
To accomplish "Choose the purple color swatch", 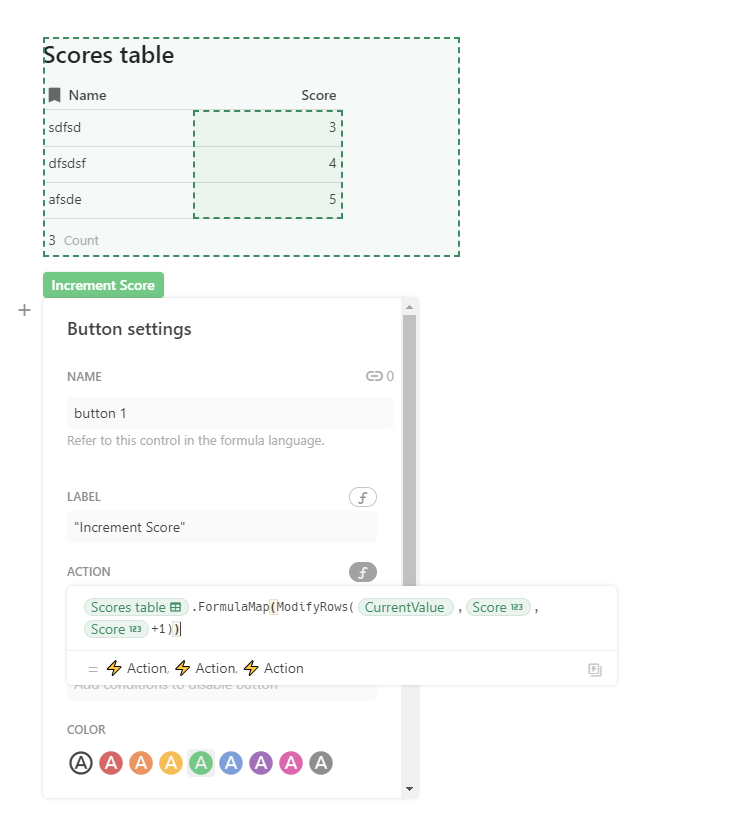I will pyautogui.click(x=261, y=763).
